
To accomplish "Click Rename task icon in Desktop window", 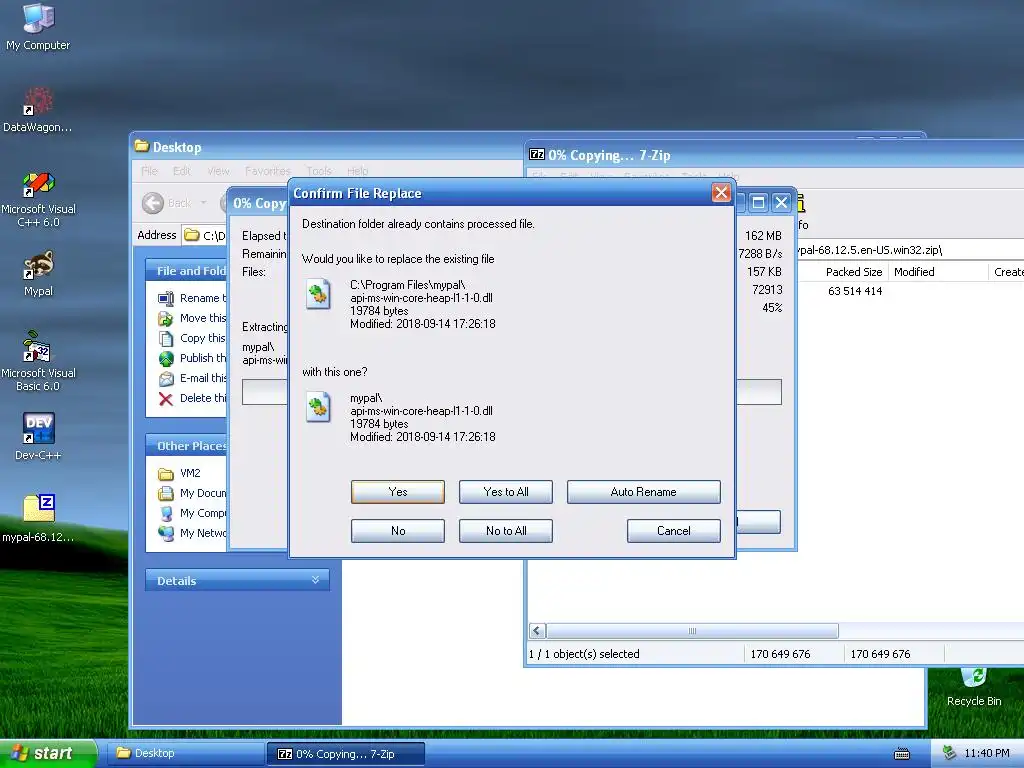I will click(166, 298).
